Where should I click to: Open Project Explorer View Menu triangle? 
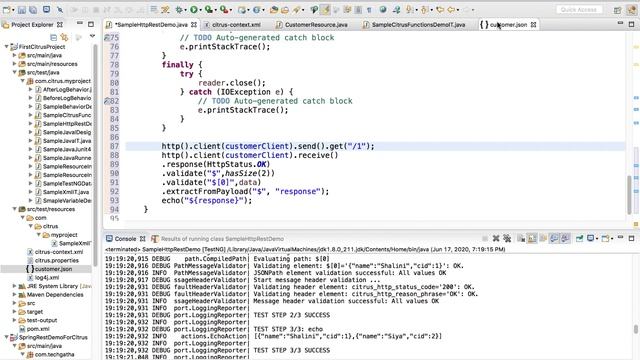[x=92, y=37]
